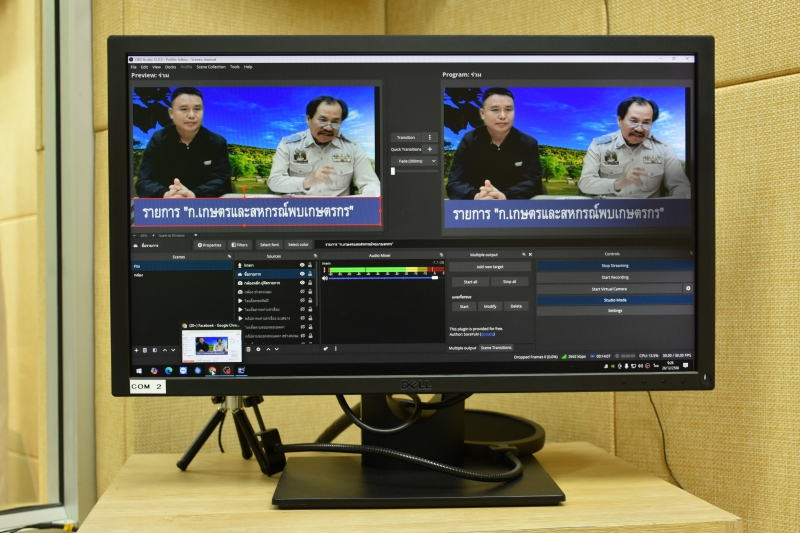
Task: Click the Start Recording button
Action: point(613,277)
